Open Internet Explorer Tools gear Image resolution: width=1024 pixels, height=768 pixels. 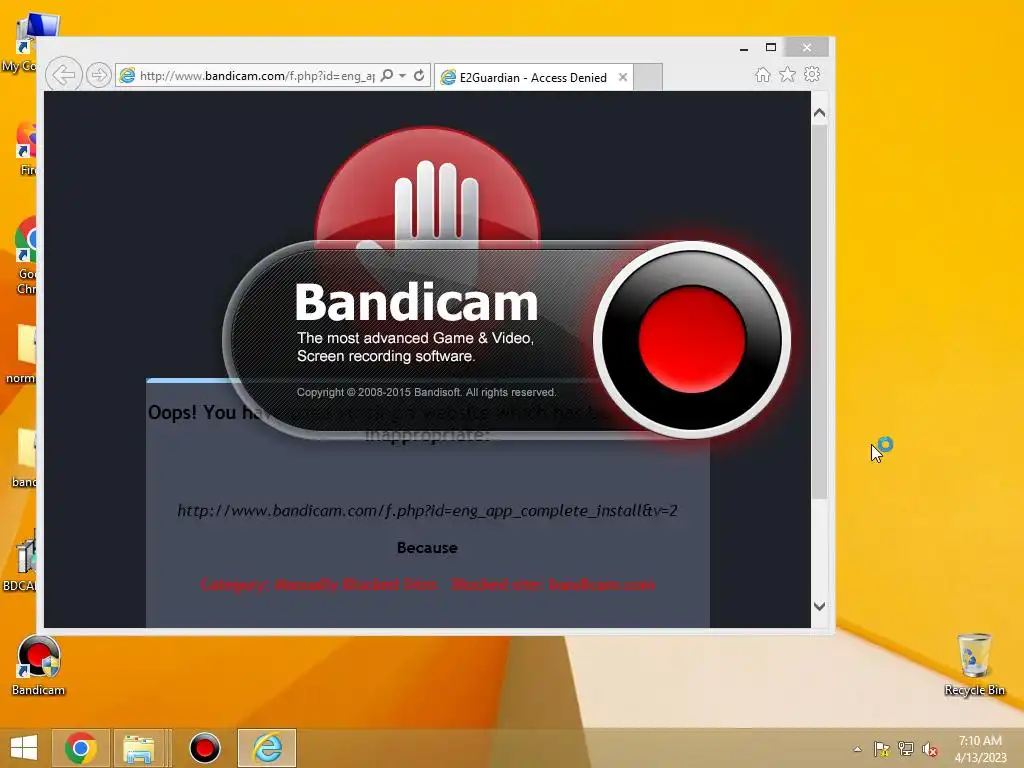[812, 74]
